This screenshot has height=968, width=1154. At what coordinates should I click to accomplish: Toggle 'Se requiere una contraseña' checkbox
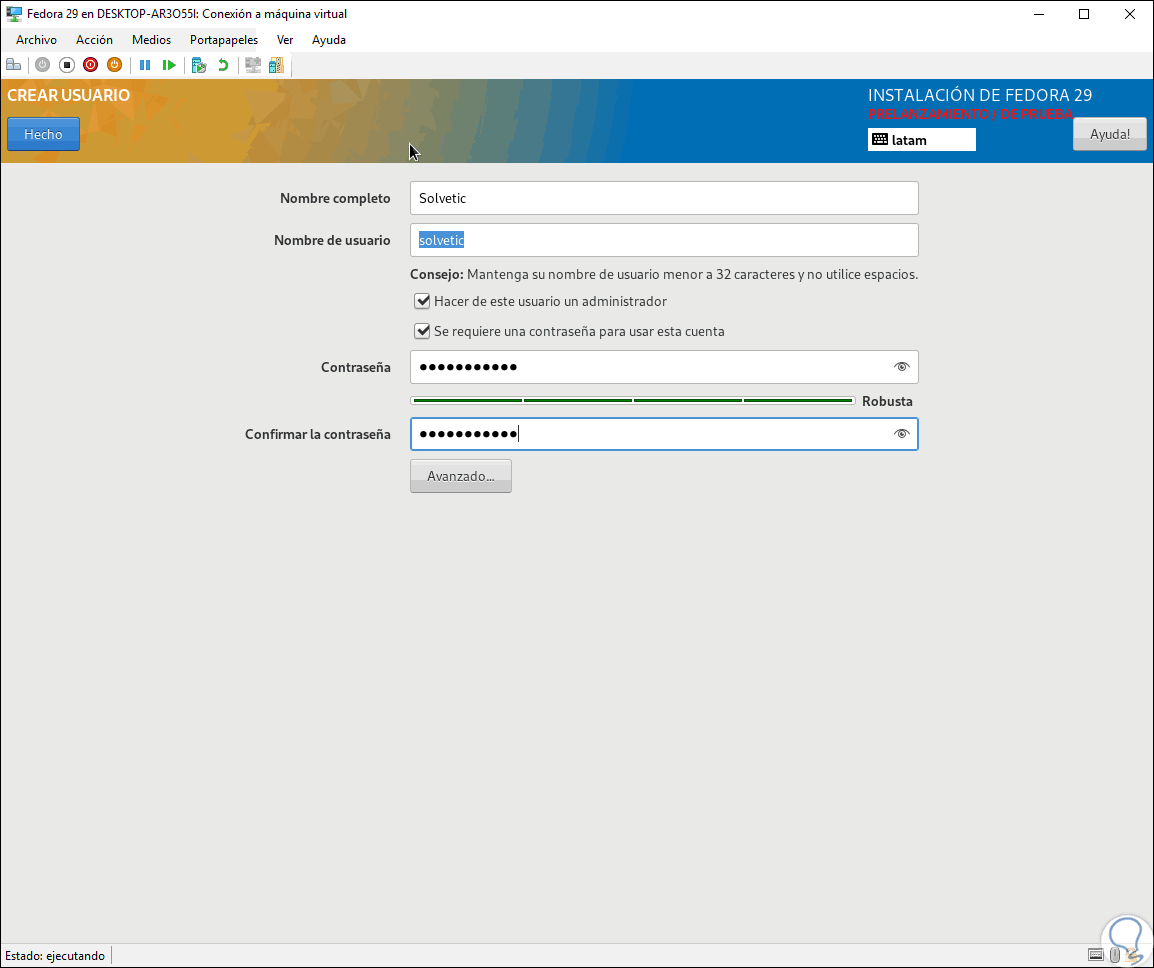tap(422, 331)
